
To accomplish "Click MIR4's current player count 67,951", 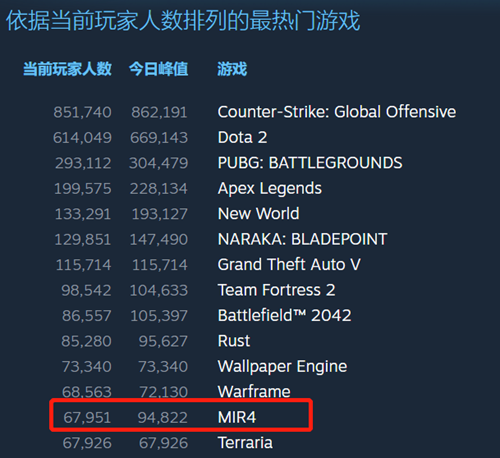I will point(87,418).
